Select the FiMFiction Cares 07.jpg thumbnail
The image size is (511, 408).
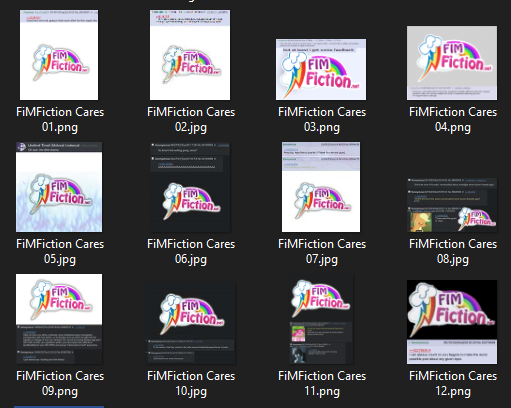321,187
